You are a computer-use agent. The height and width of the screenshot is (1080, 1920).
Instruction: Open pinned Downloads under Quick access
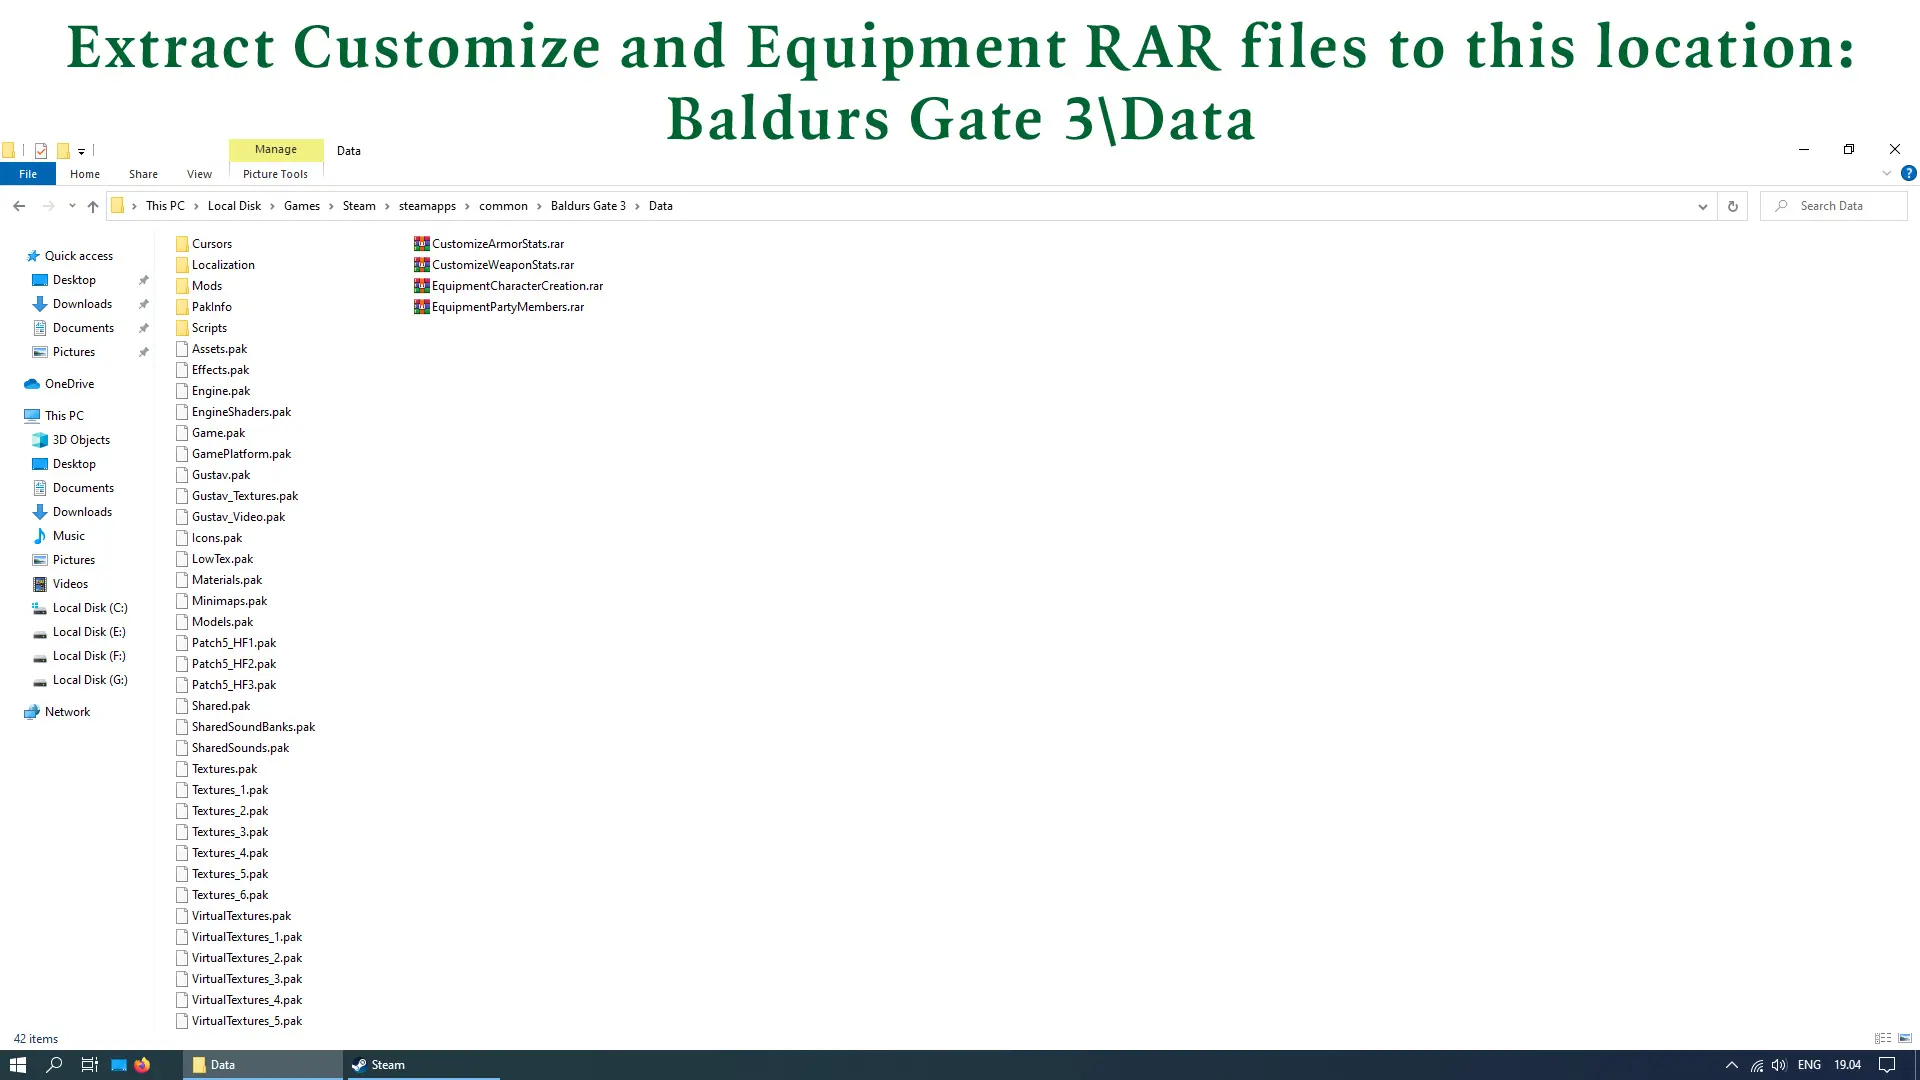click(82, 304)
